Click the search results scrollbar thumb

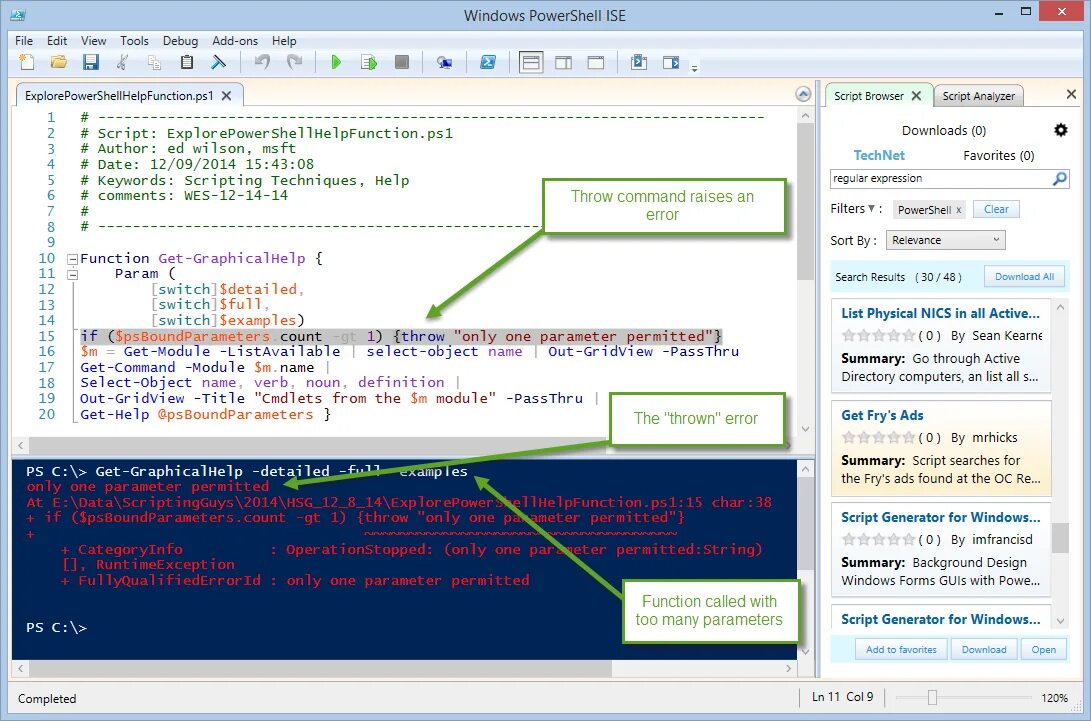click(1060, 538)
